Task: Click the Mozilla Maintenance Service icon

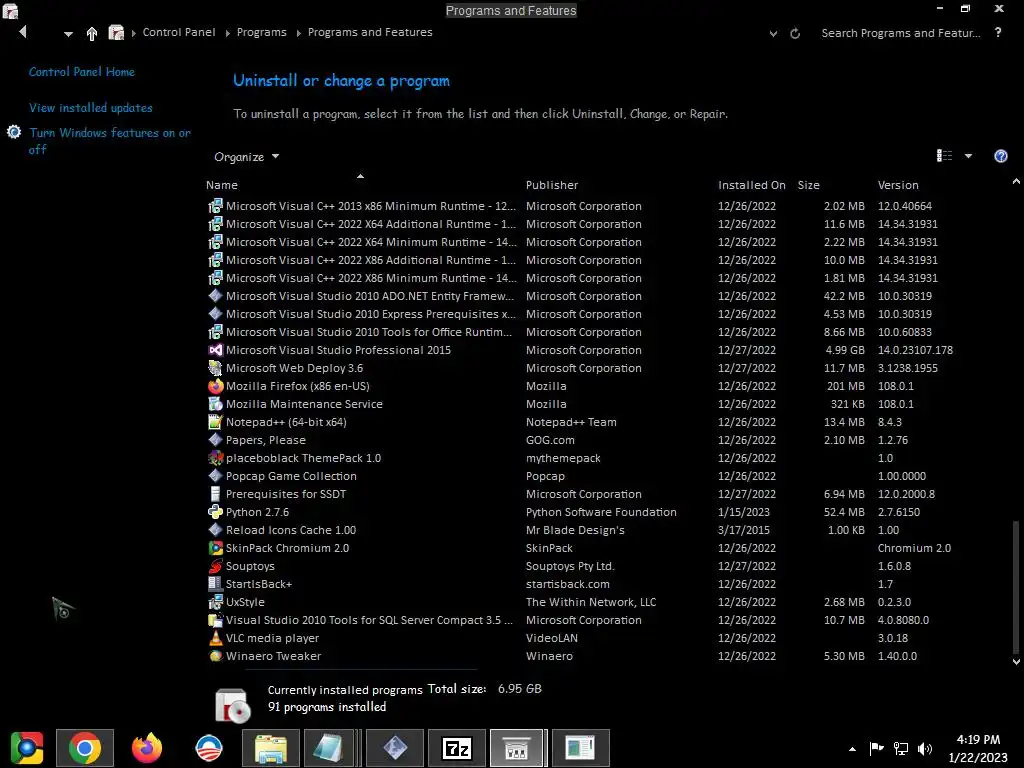Action: [216, 404]
